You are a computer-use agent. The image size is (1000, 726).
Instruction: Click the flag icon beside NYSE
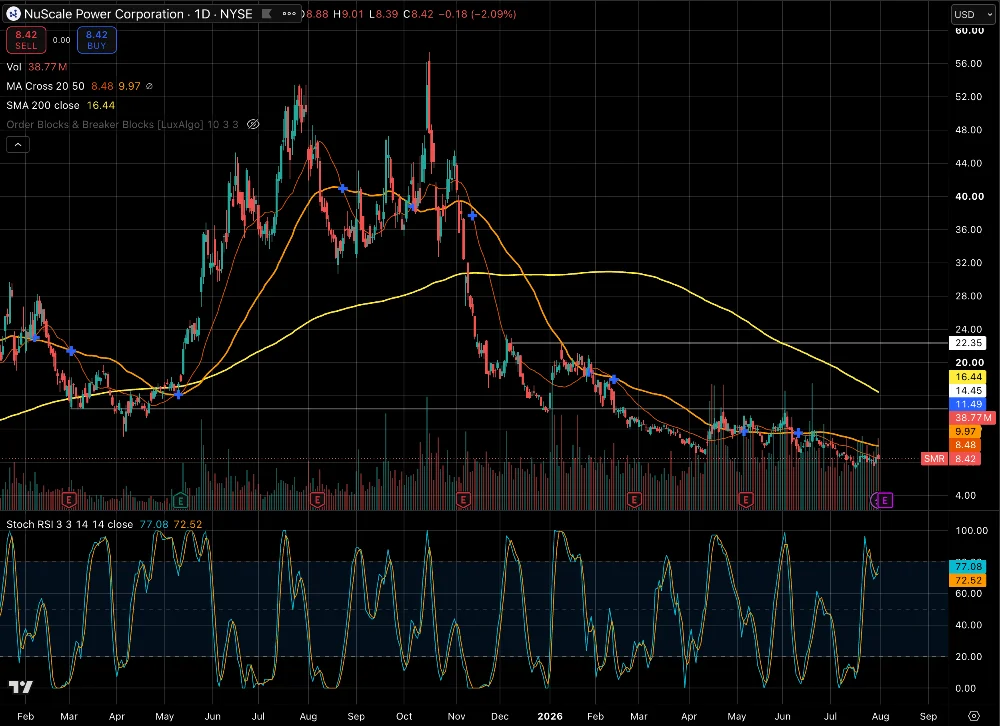click(x=267, y=13)
